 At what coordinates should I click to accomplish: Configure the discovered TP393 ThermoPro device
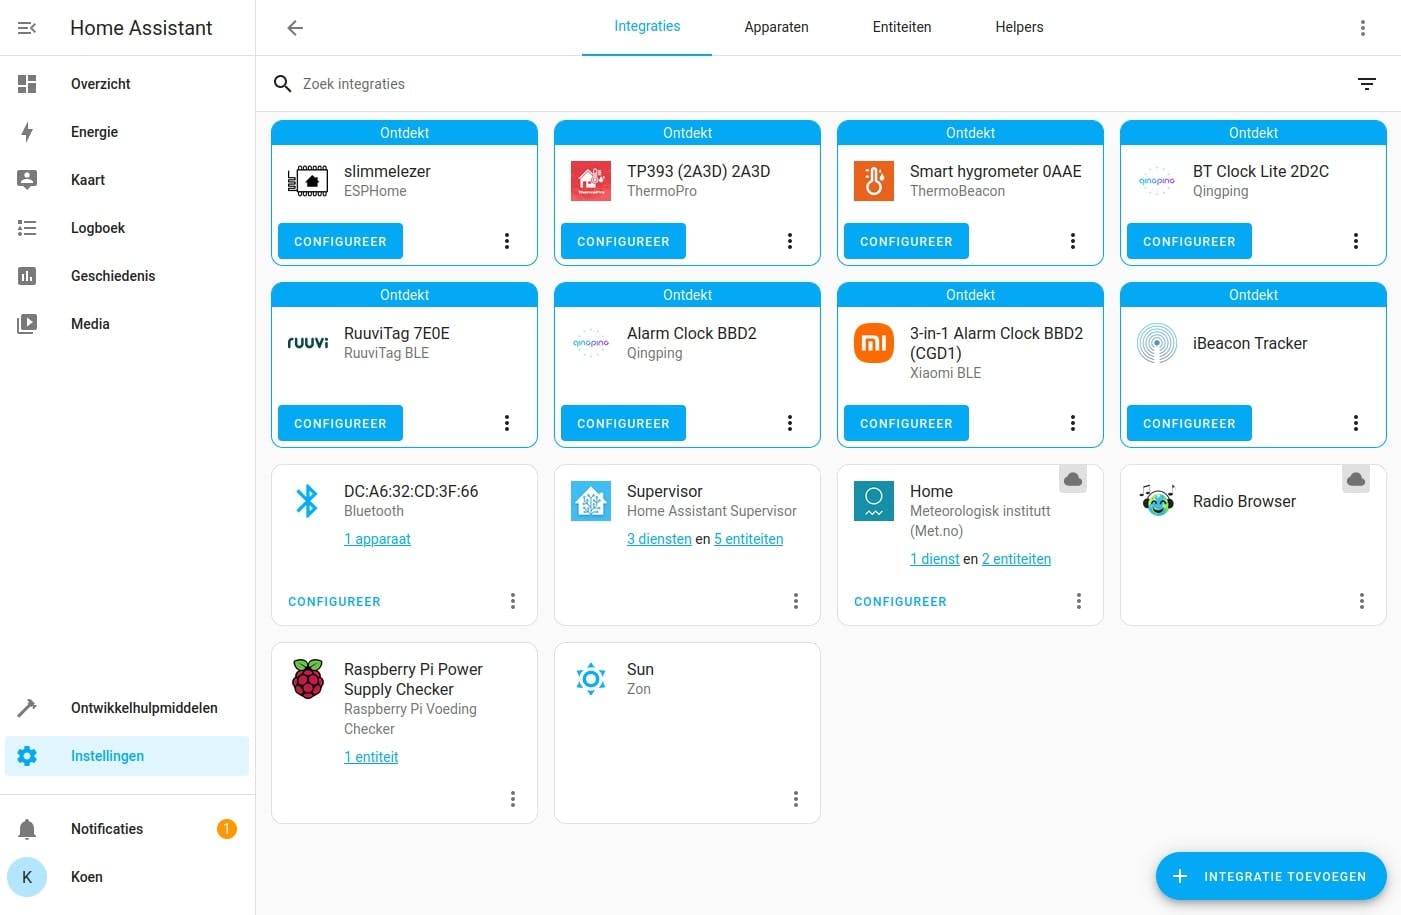click(623, 241)
